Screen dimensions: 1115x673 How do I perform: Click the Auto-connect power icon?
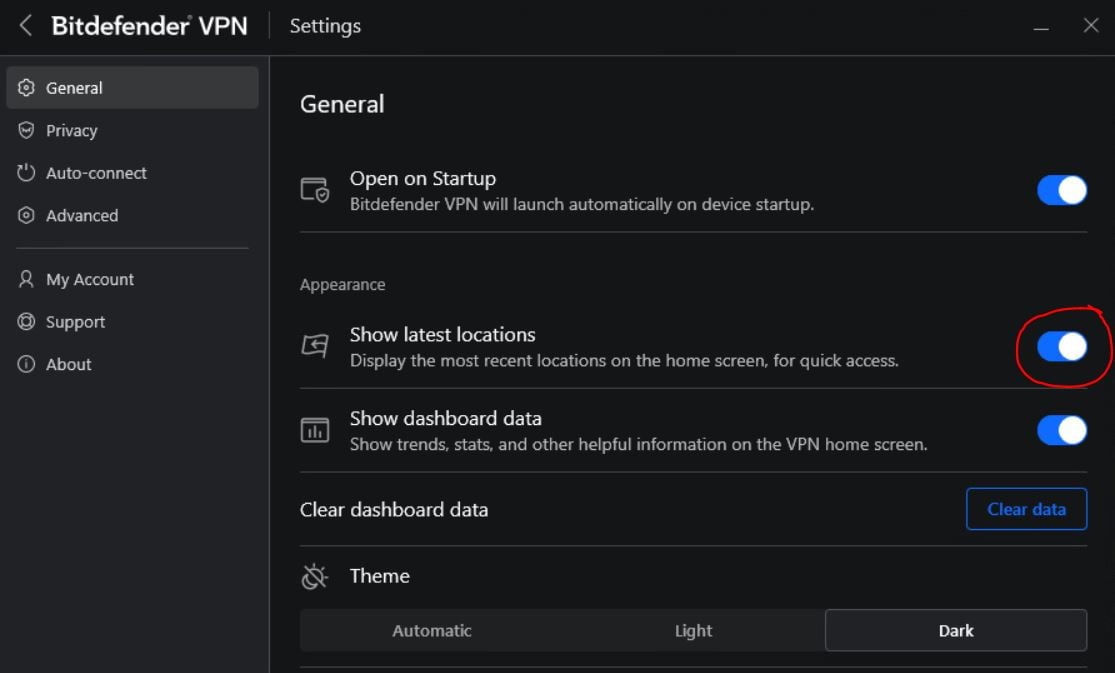(27, 173)
